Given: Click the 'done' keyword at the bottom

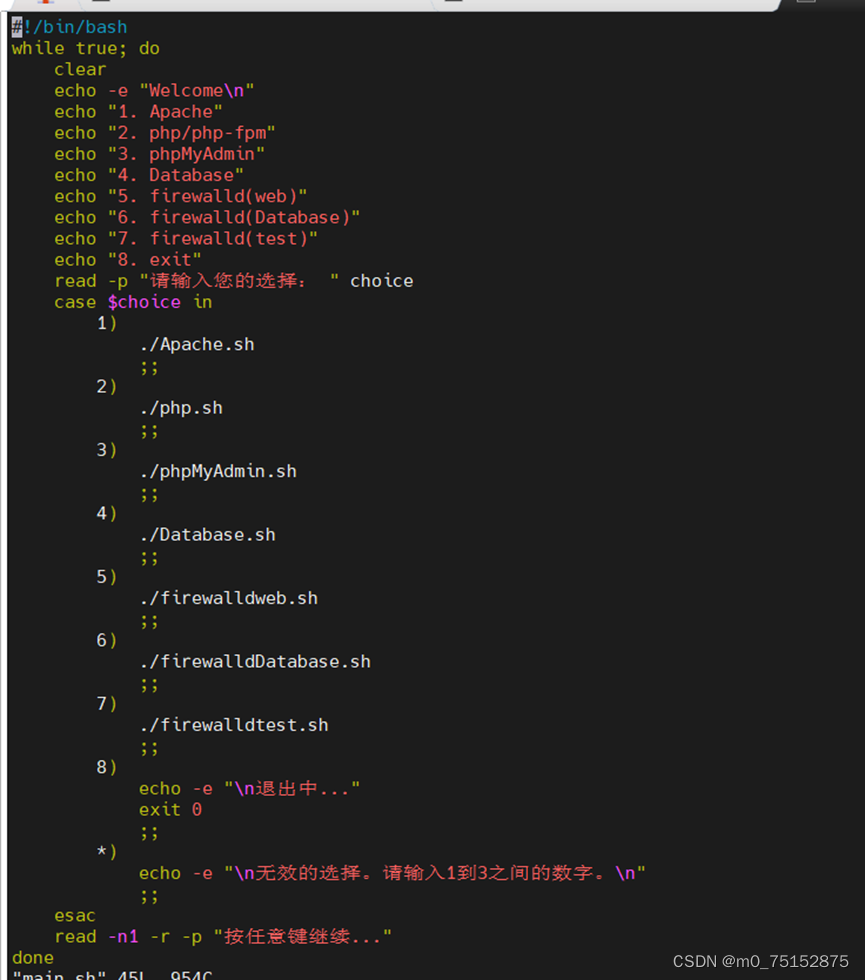Looking at the screenshot, I should coord(32,957).
